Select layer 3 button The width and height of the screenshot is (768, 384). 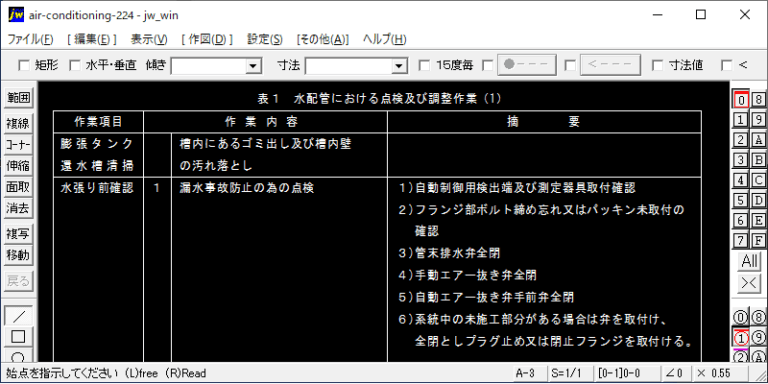pos(741,160)
